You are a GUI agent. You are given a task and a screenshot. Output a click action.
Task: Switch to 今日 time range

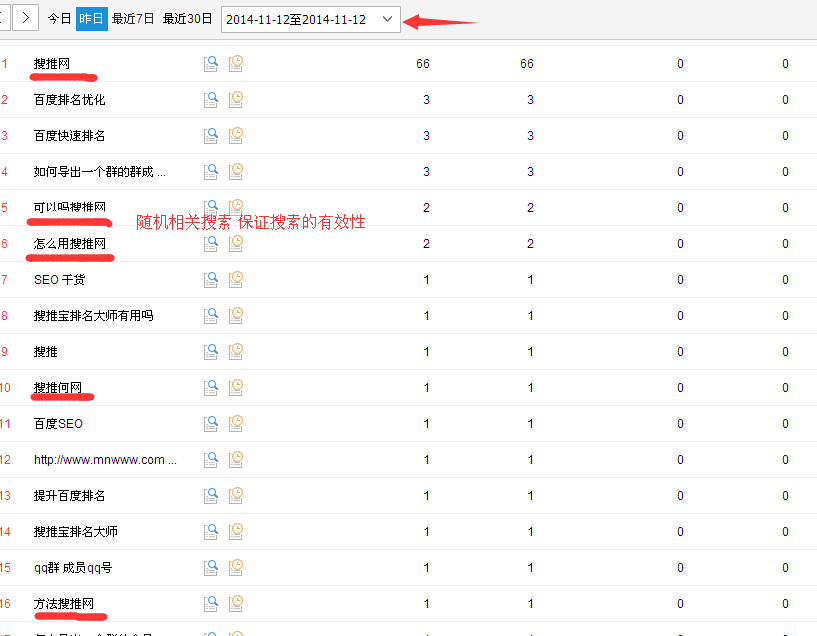click(x=60, y=19)
